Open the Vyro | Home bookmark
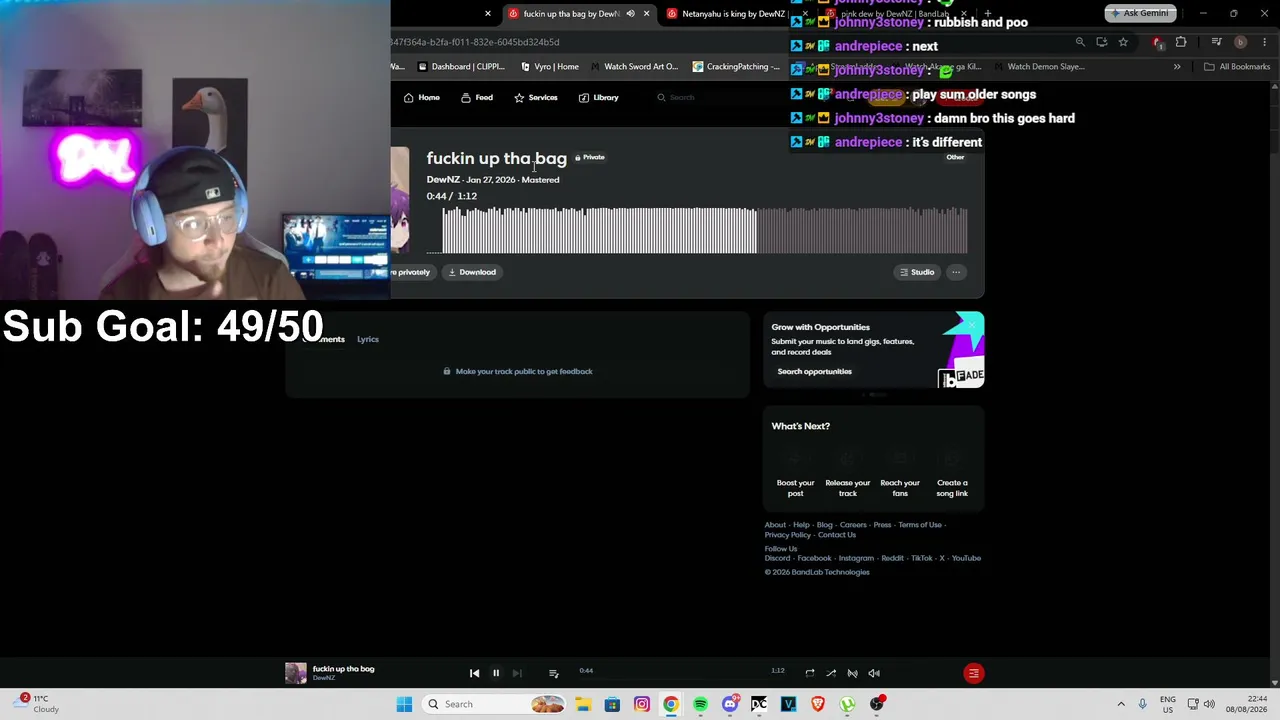The height and width of the screenshot is (720, 1280). click(x=550, y=67)
